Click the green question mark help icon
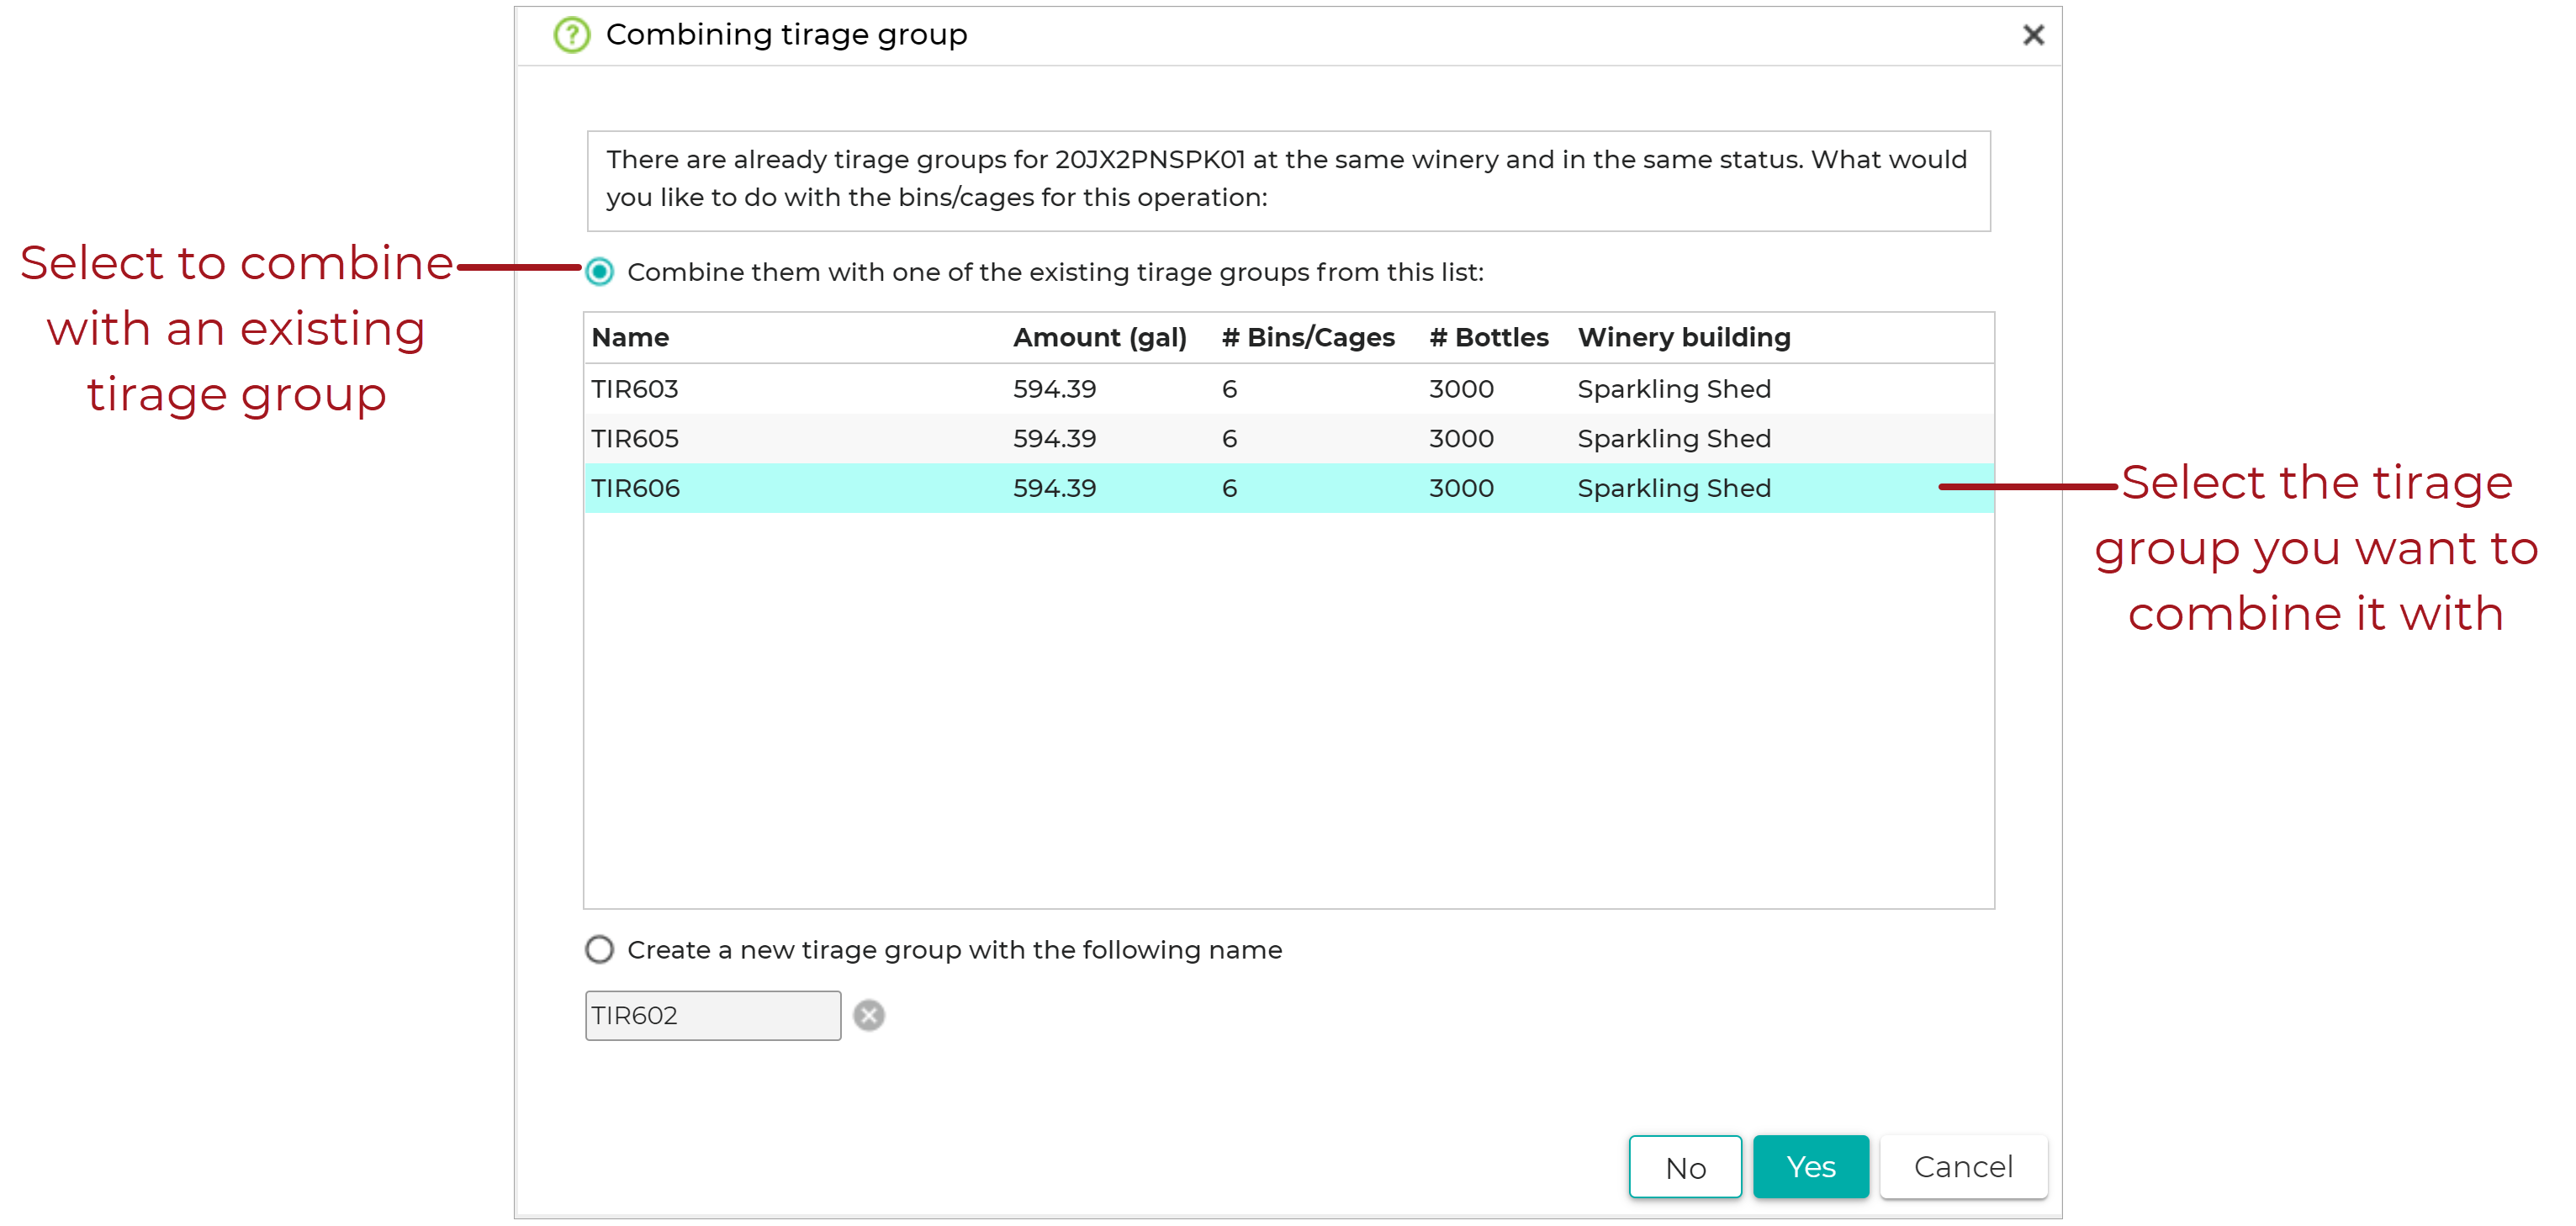Screen dimensions: 2576x1226 pos(572,35)
